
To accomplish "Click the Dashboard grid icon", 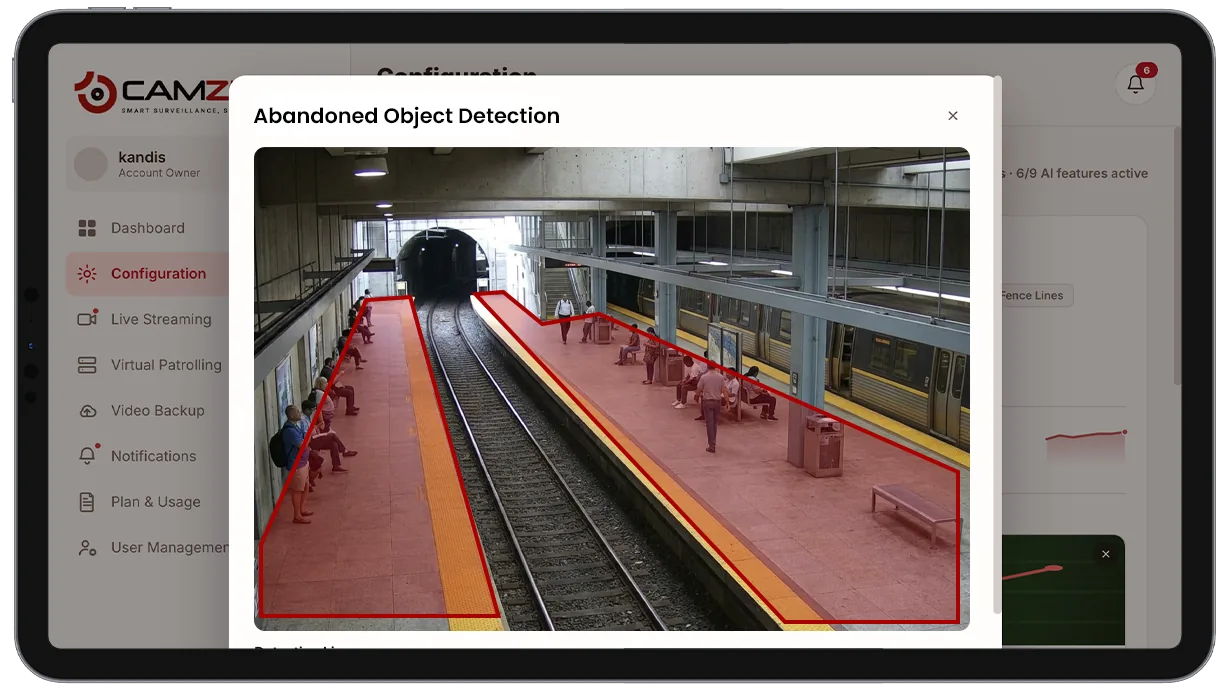I will pos(87,228).
